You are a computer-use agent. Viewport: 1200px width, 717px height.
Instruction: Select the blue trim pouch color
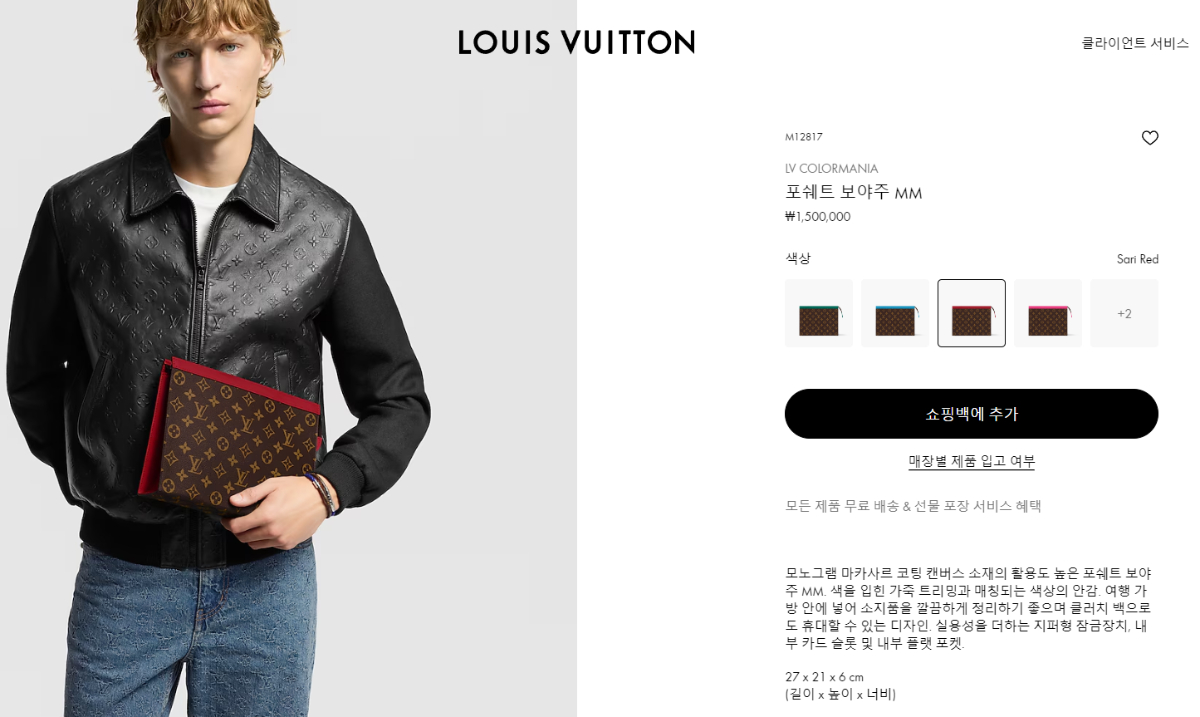click(x=895, y=313)
